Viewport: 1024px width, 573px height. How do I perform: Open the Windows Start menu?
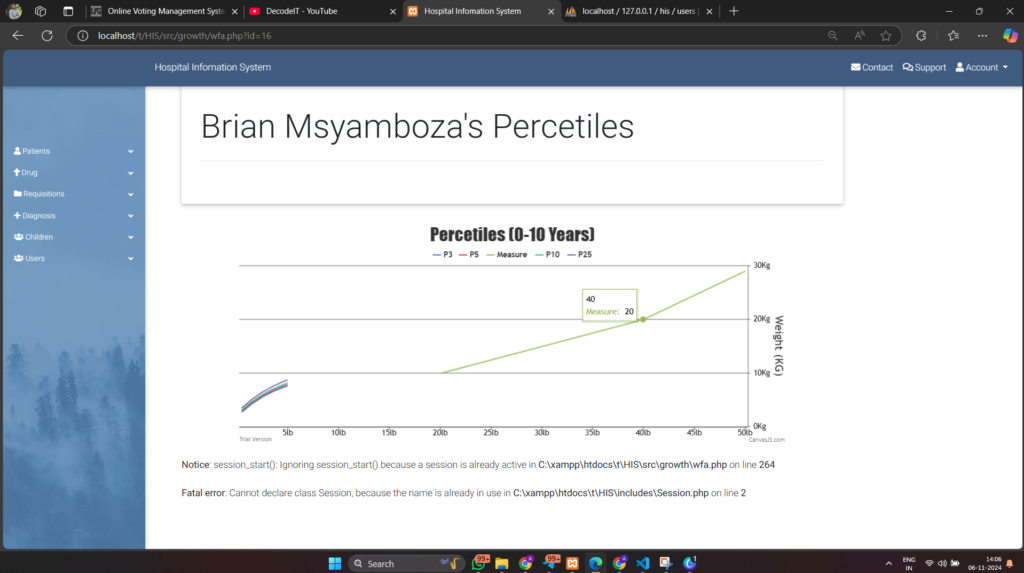(x=335, y=563)
